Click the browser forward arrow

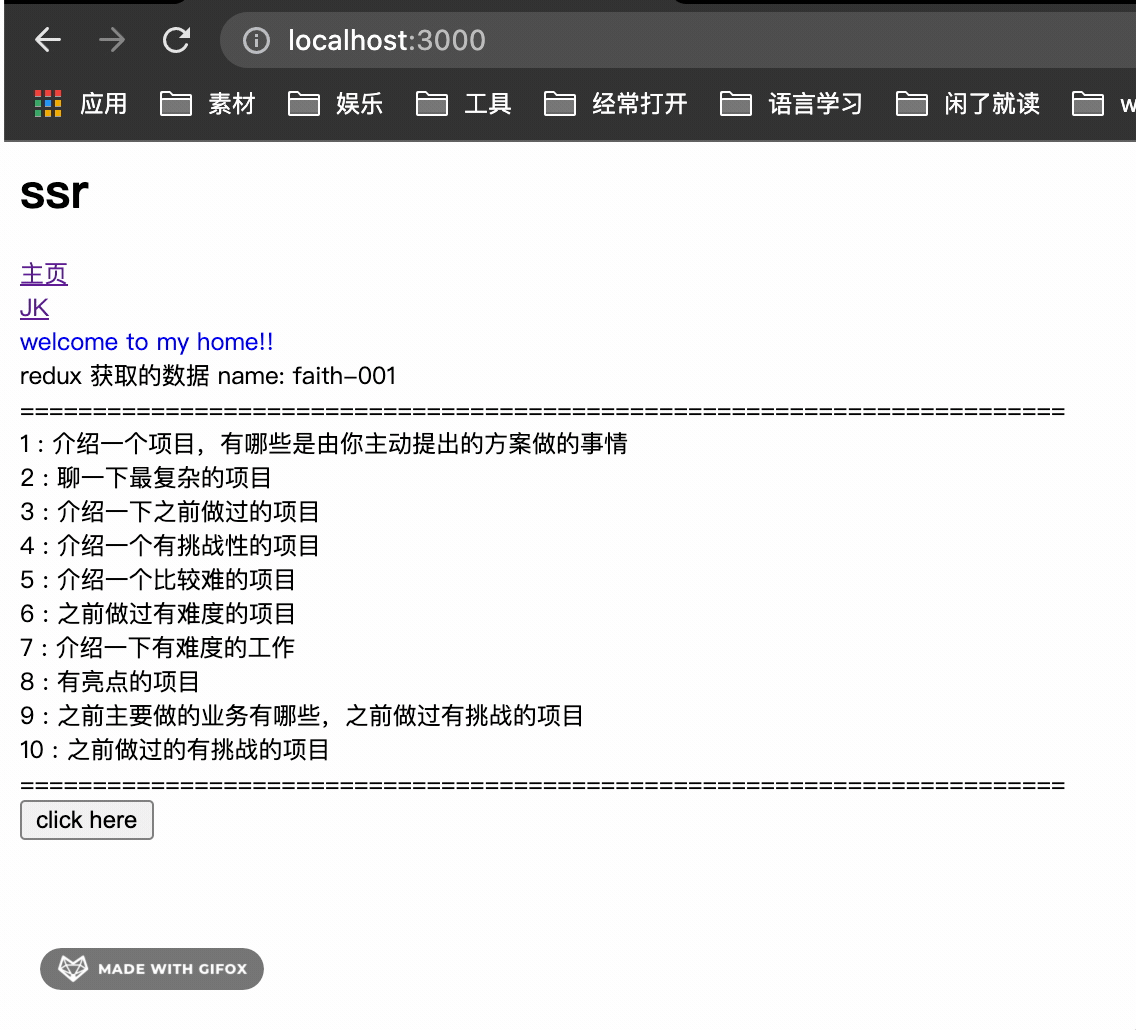click(x=112, y=40)
